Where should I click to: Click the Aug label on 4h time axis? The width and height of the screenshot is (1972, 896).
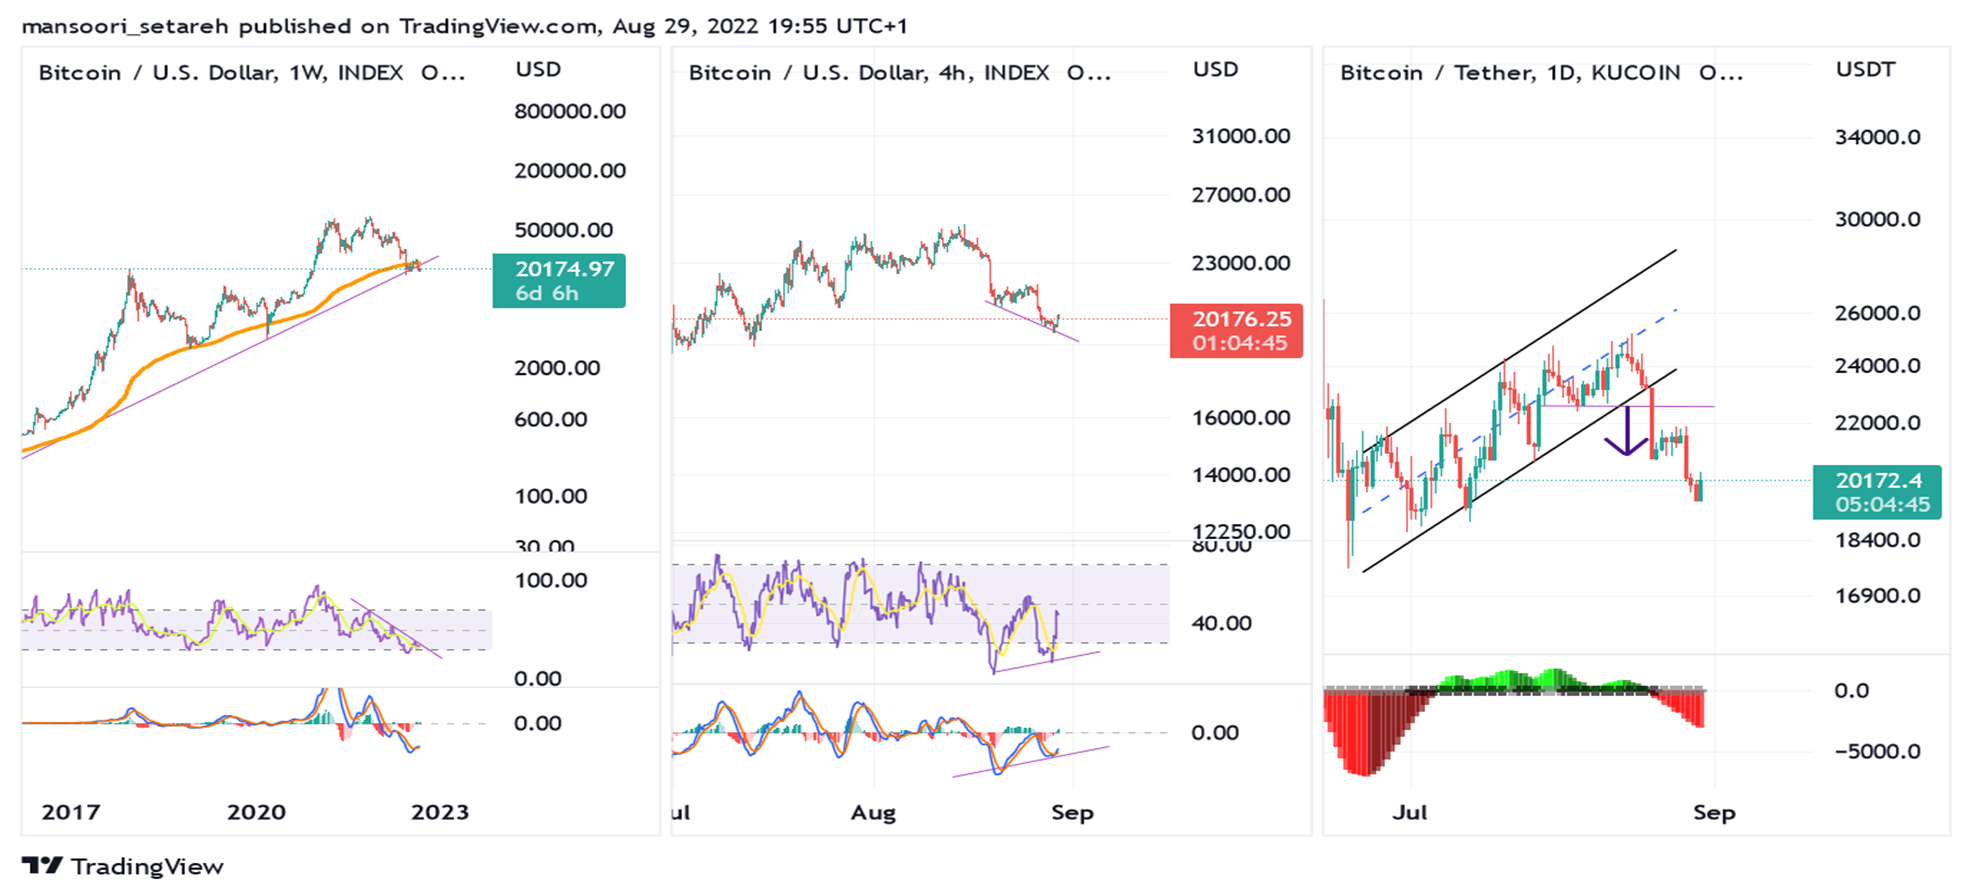coord(873,812)
